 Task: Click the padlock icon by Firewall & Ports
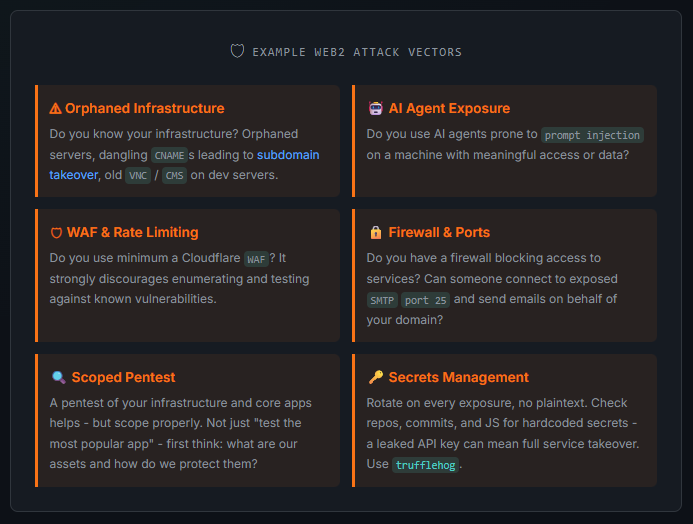[376, 232]
